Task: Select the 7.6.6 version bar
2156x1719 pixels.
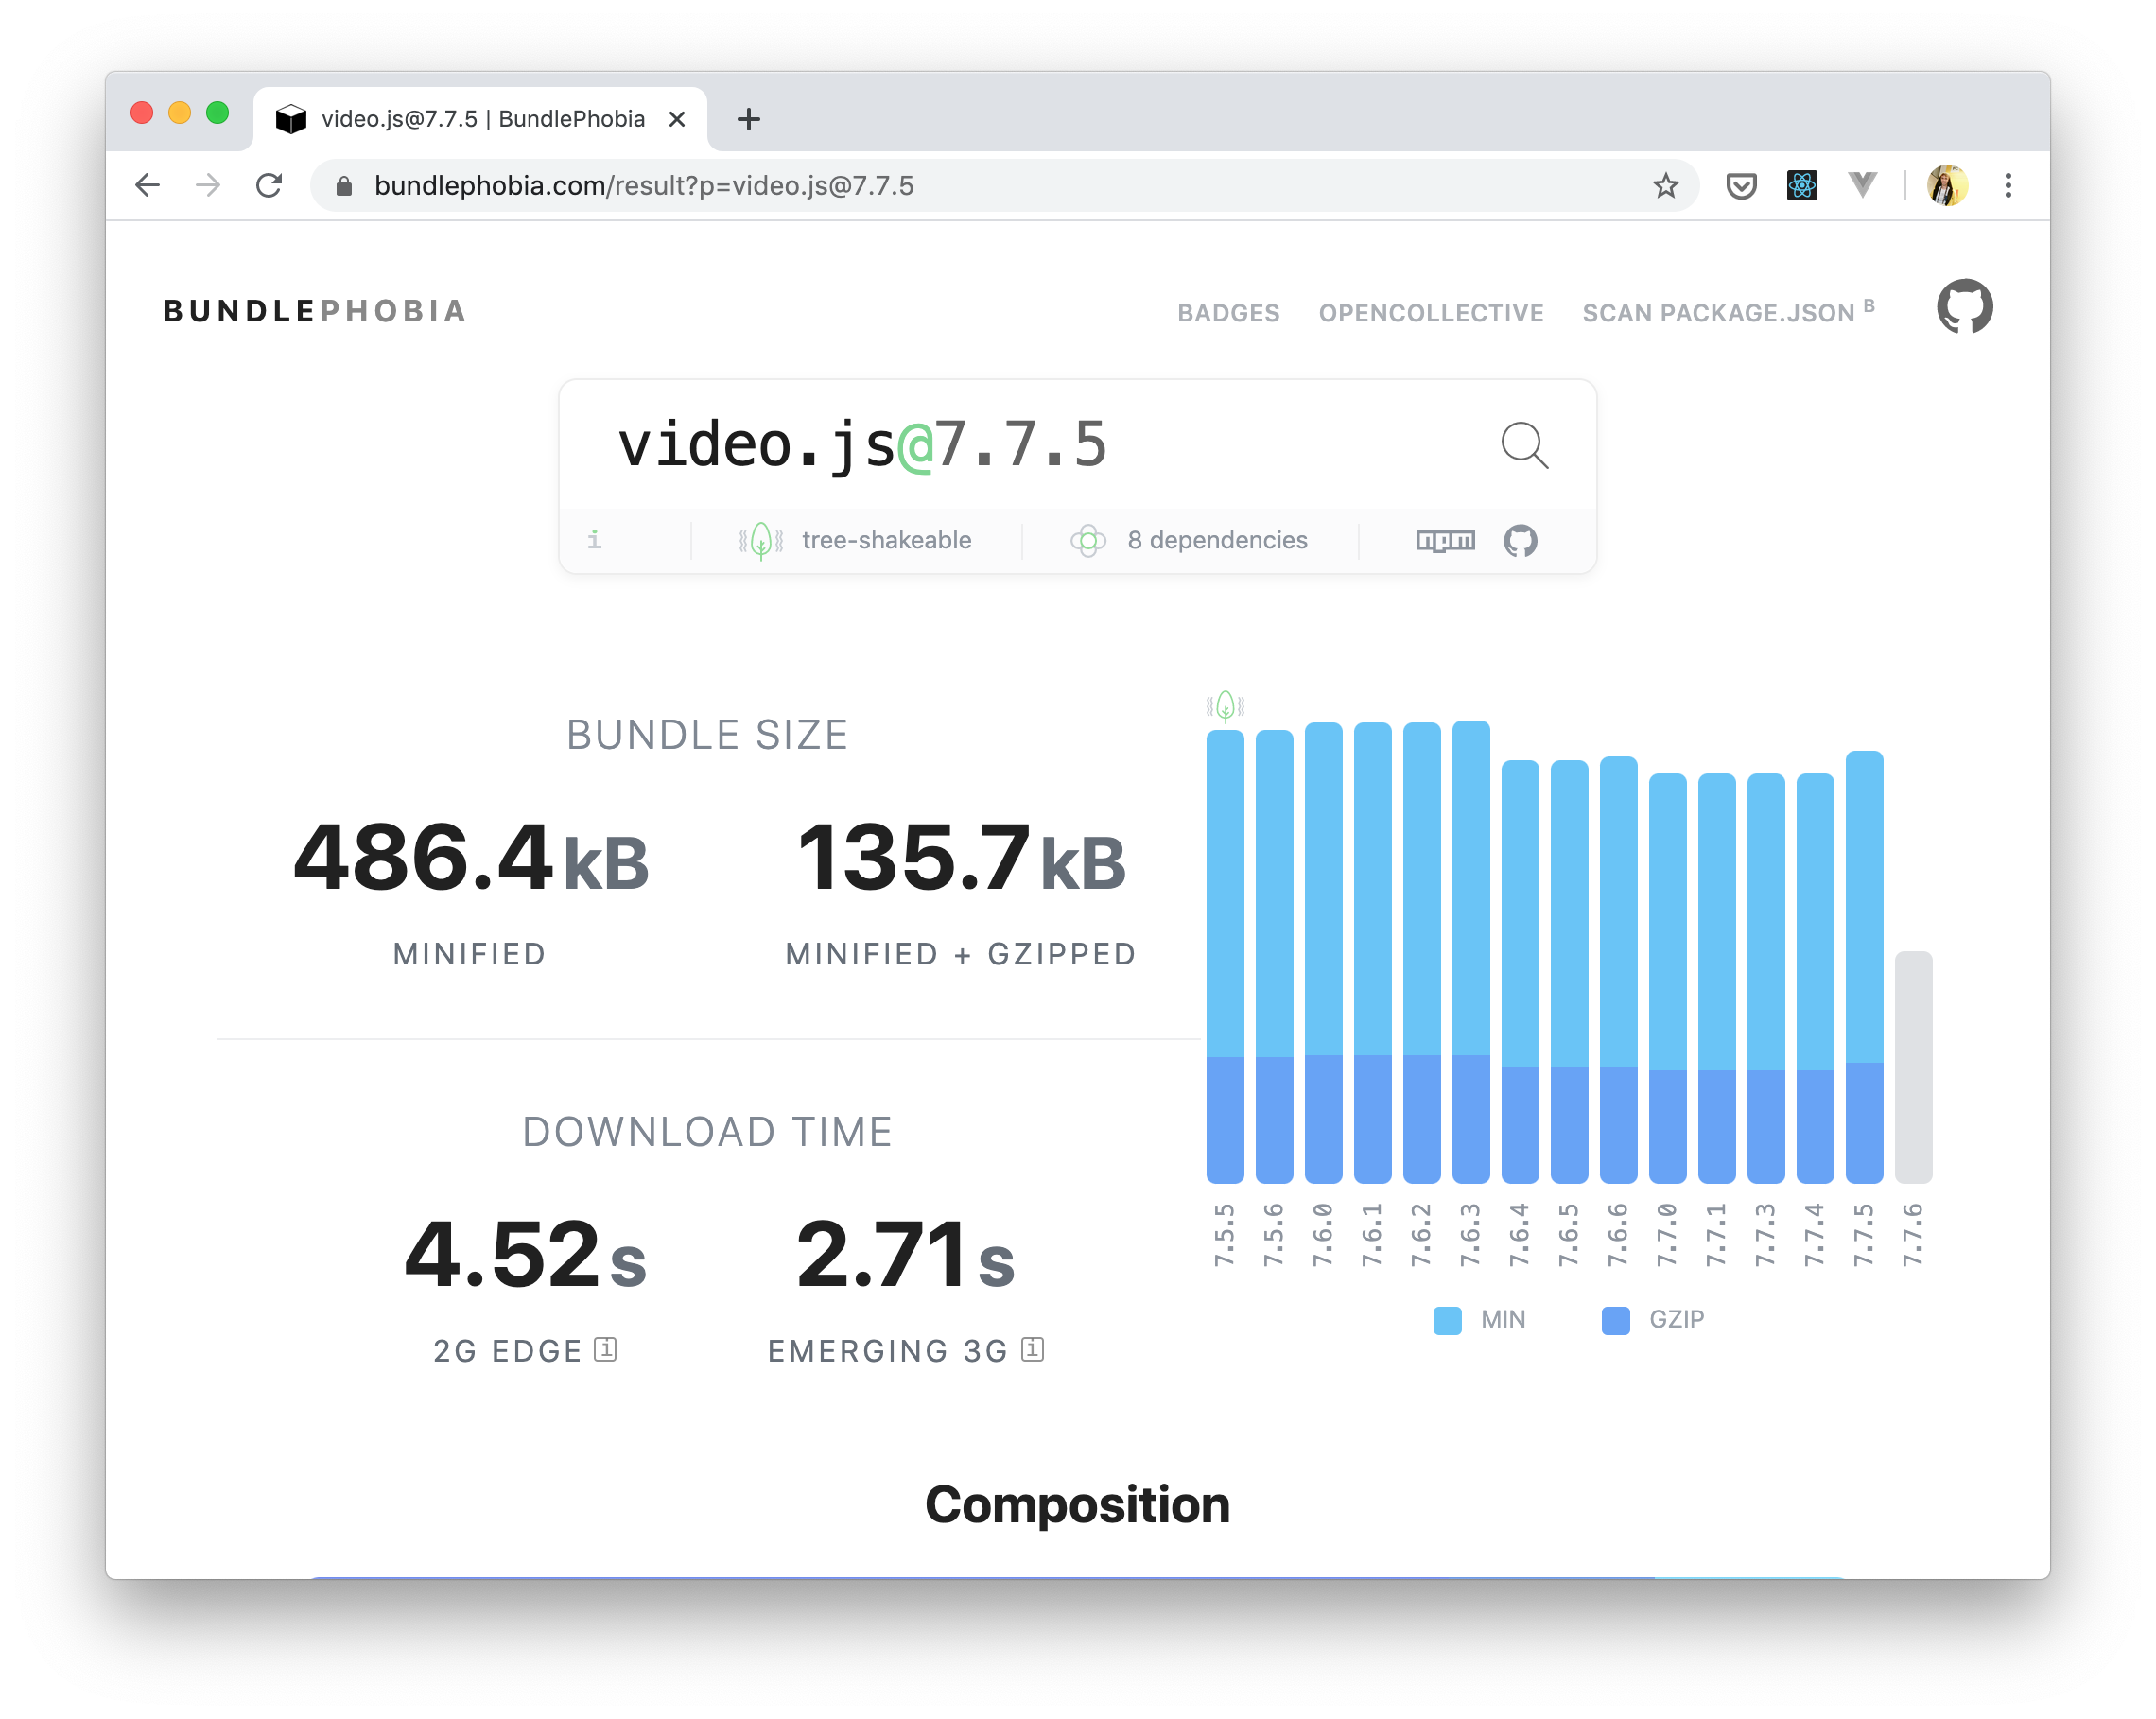Action: pos(1618,969)
